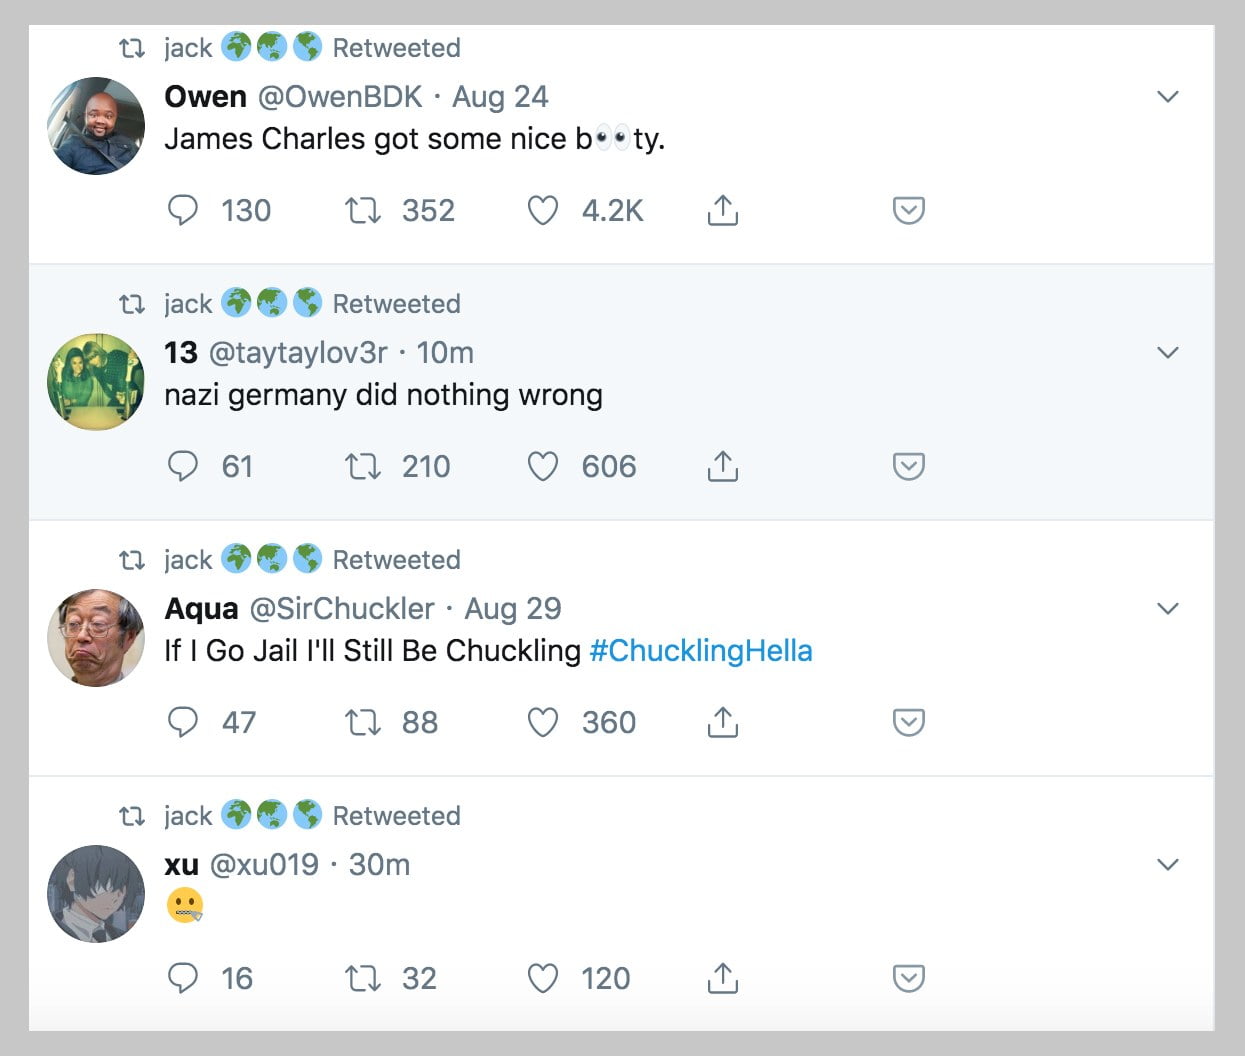Reply to Owen's James Charles tweet
The width and height of the screenshot is (1245, 1056).
183,210
